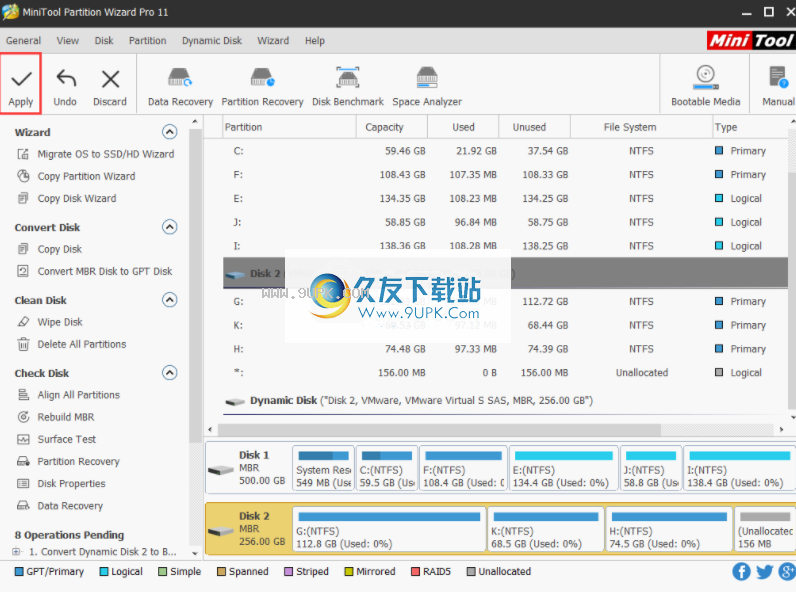The image size is (796, 592).
Task: Launch Data Recovery from the toolbar
Action: 180,87
